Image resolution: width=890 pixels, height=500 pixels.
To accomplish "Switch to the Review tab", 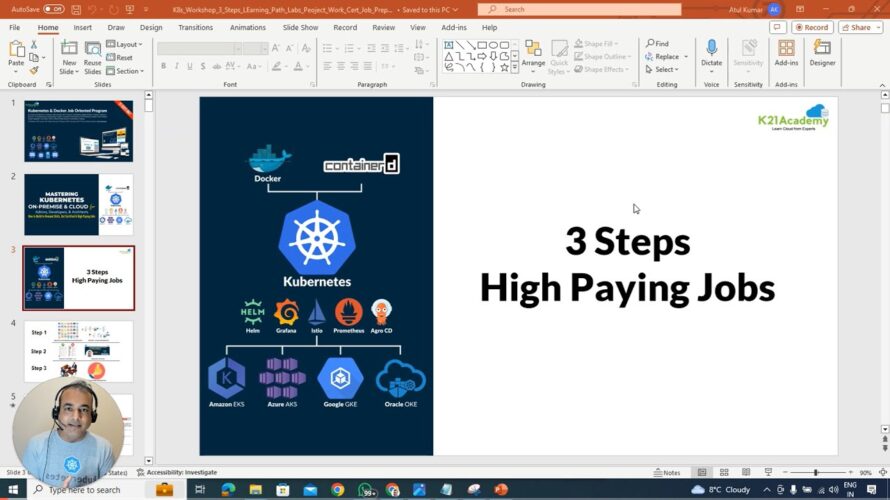I will pyautogui.click(x=383, y=27).
